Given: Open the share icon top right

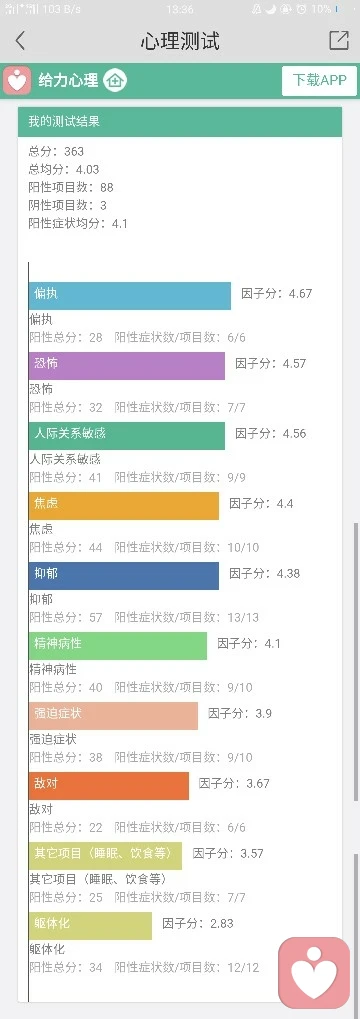Looking at the screenshot, I should [339, 40].
